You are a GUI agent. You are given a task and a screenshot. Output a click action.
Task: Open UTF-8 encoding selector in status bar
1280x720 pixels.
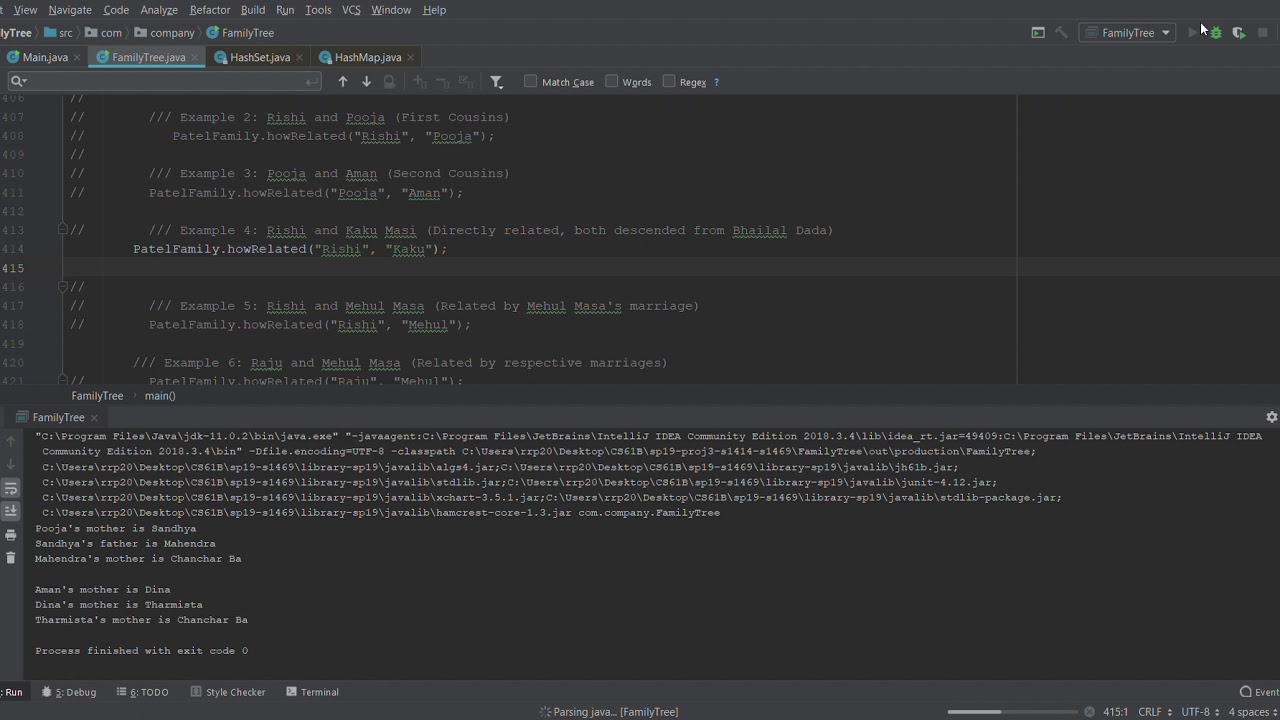click(x=1200, y=712)
